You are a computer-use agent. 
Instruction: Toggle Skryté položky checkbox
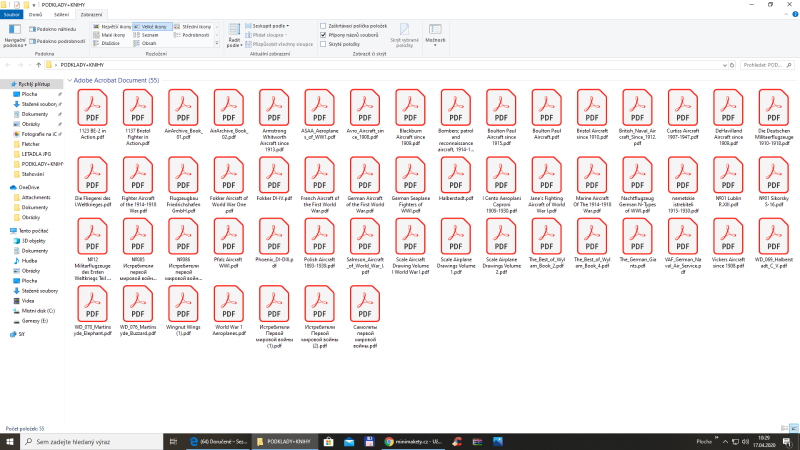pos(323,44)
